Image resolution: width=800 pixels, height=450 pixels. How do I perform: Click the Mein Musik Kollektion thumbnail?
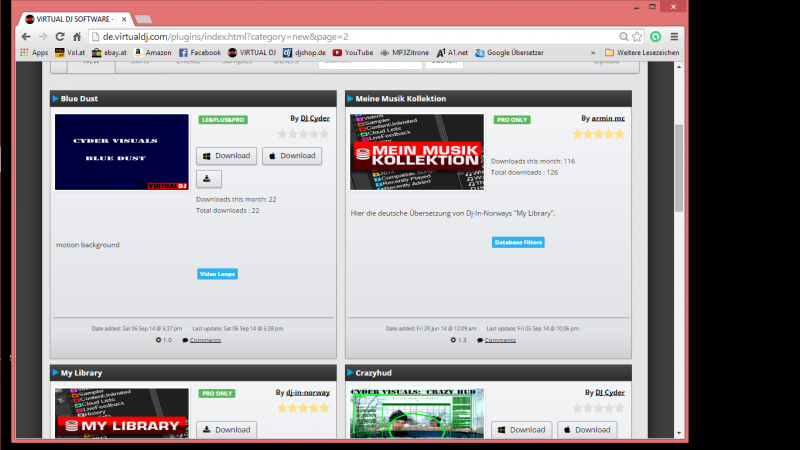point(417,152)
